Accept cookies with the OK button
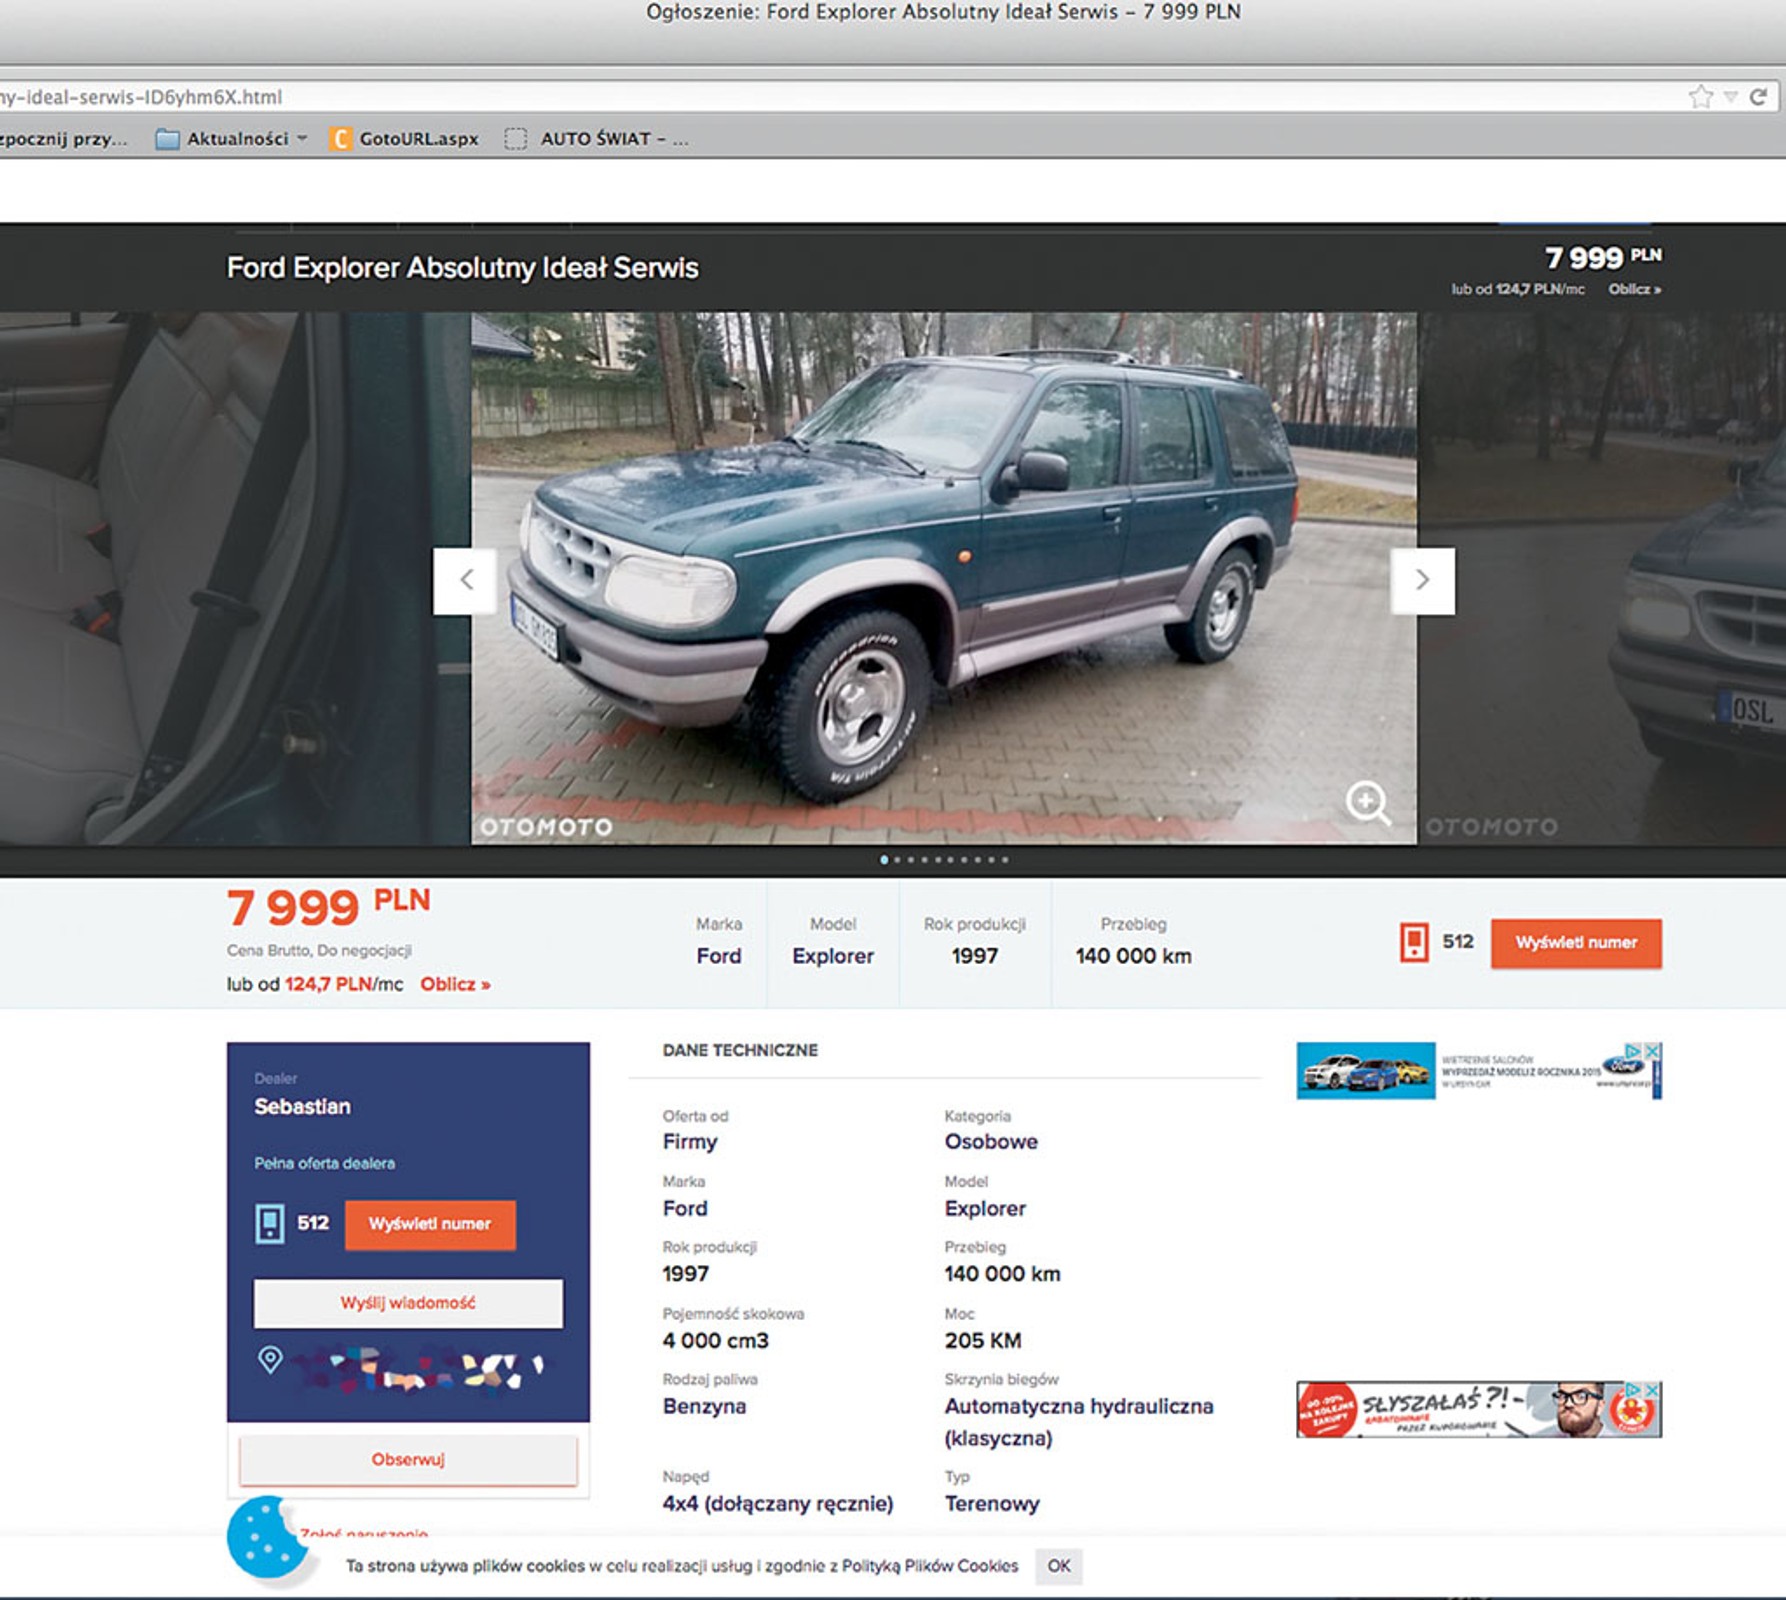The width and height of the screenshot is (1786, 1600). tap(1058, 1566)
